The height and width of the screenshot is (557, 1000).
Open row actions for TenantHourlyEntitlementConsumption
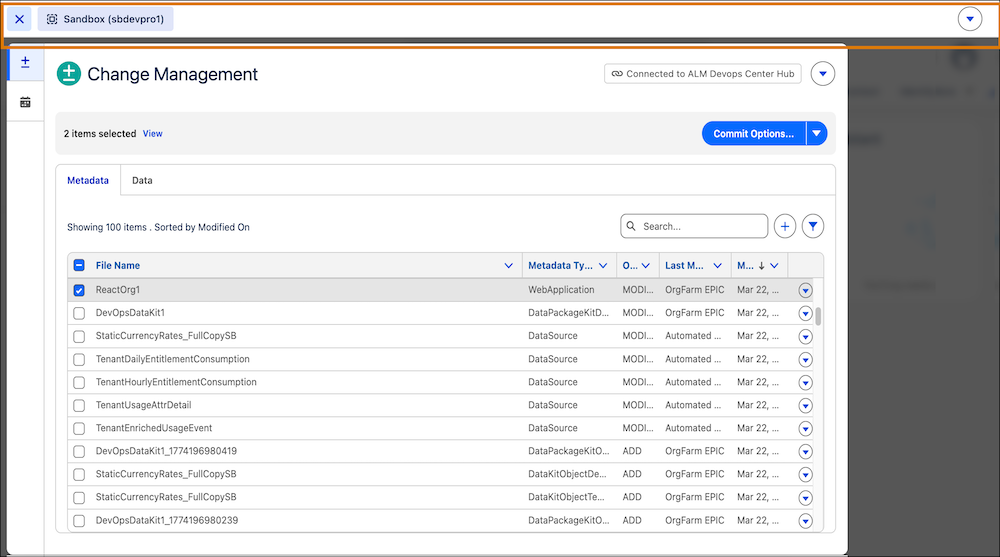805,383
